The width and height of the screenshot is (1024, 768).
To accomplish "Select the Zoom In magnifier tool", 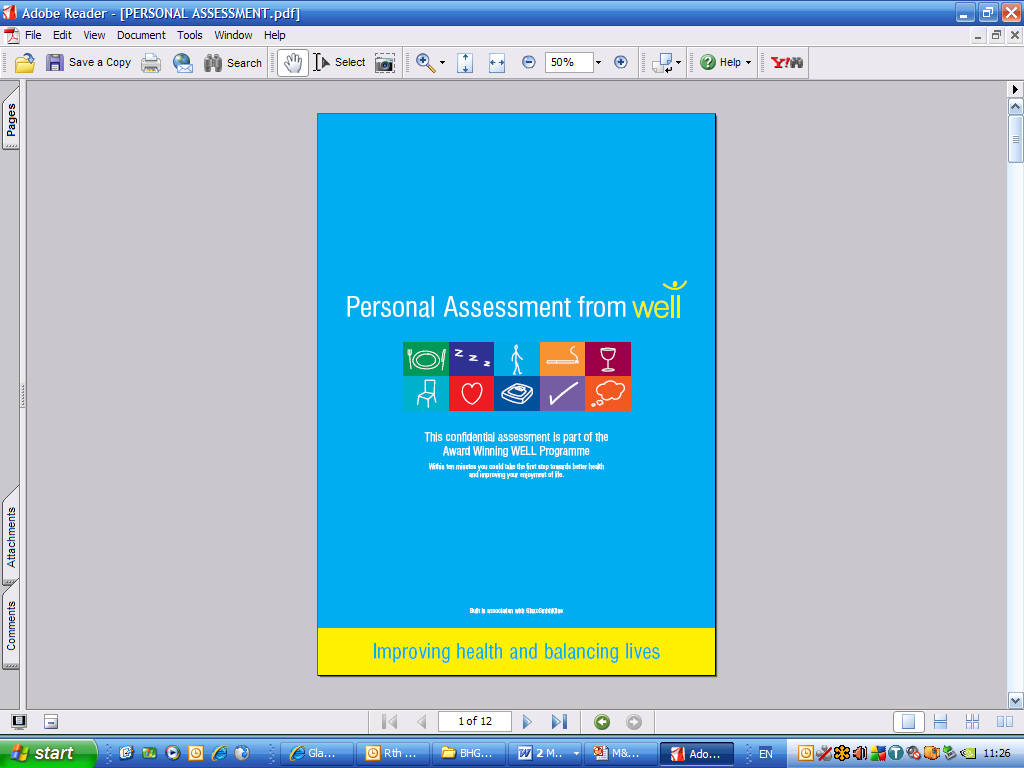I will [x=425, y=63].
